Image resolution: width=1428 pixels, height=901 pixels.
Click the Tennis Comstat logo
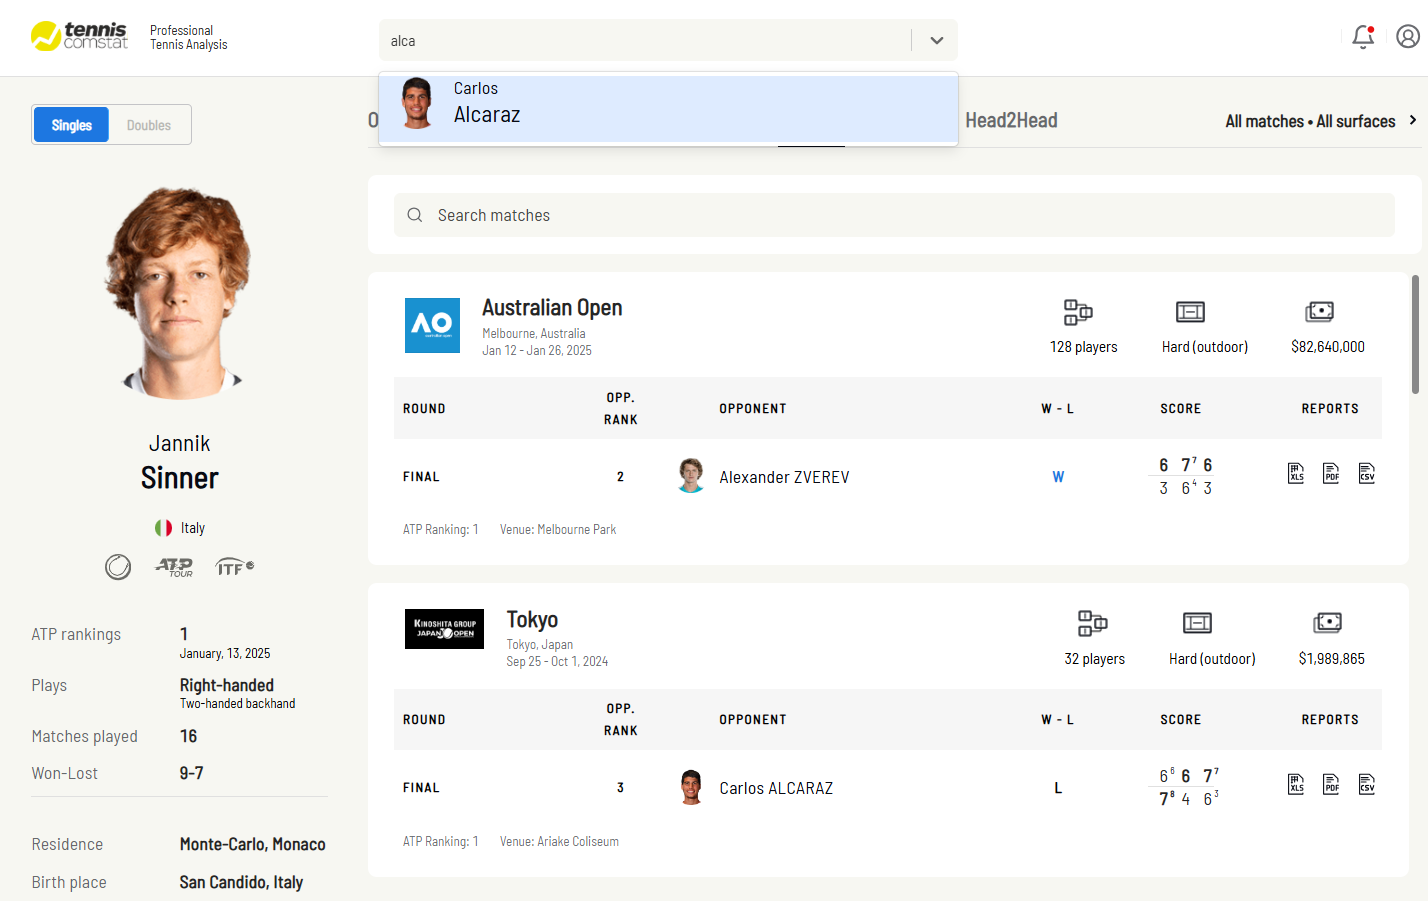79,36
